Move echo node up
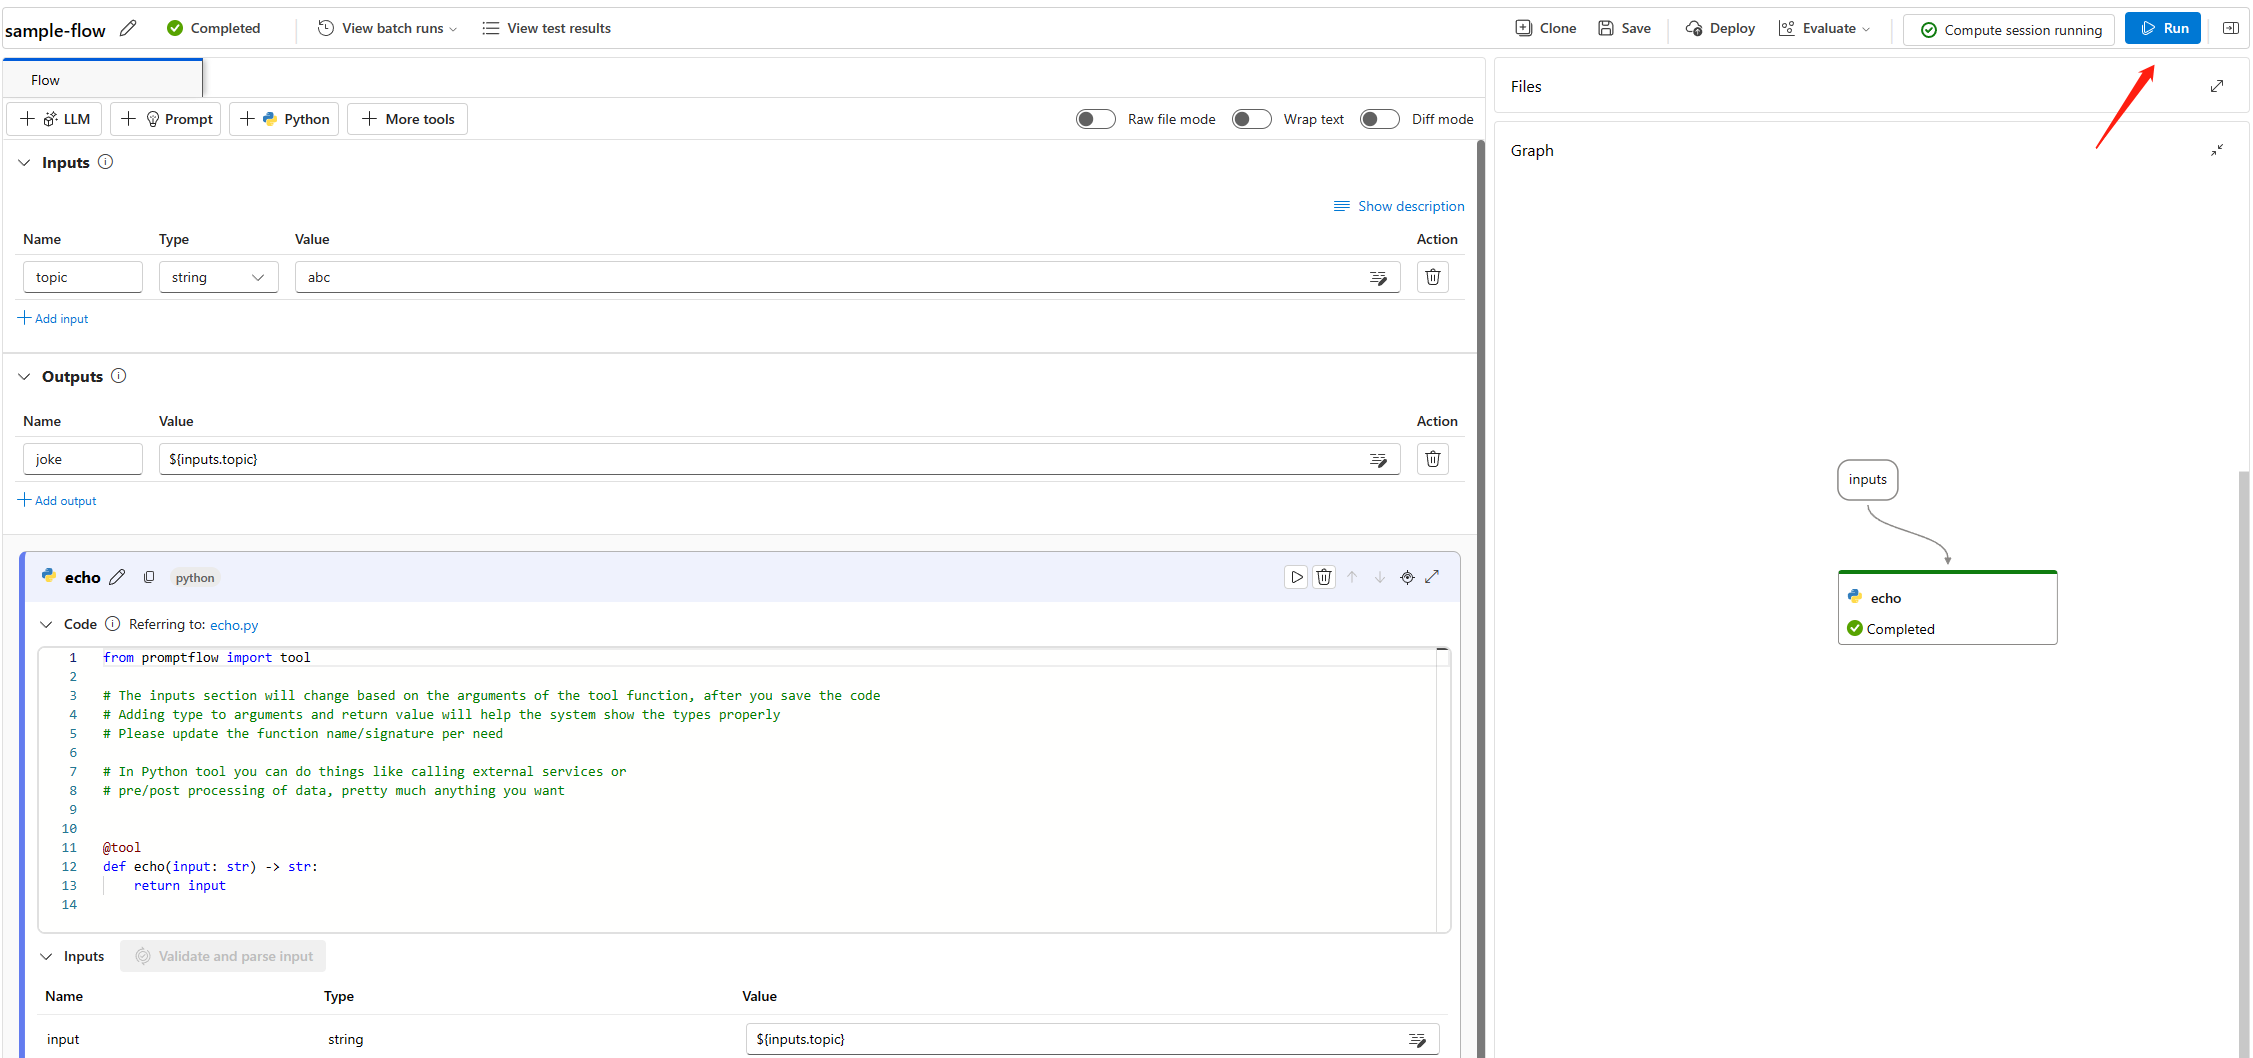 click(1352, 577)
